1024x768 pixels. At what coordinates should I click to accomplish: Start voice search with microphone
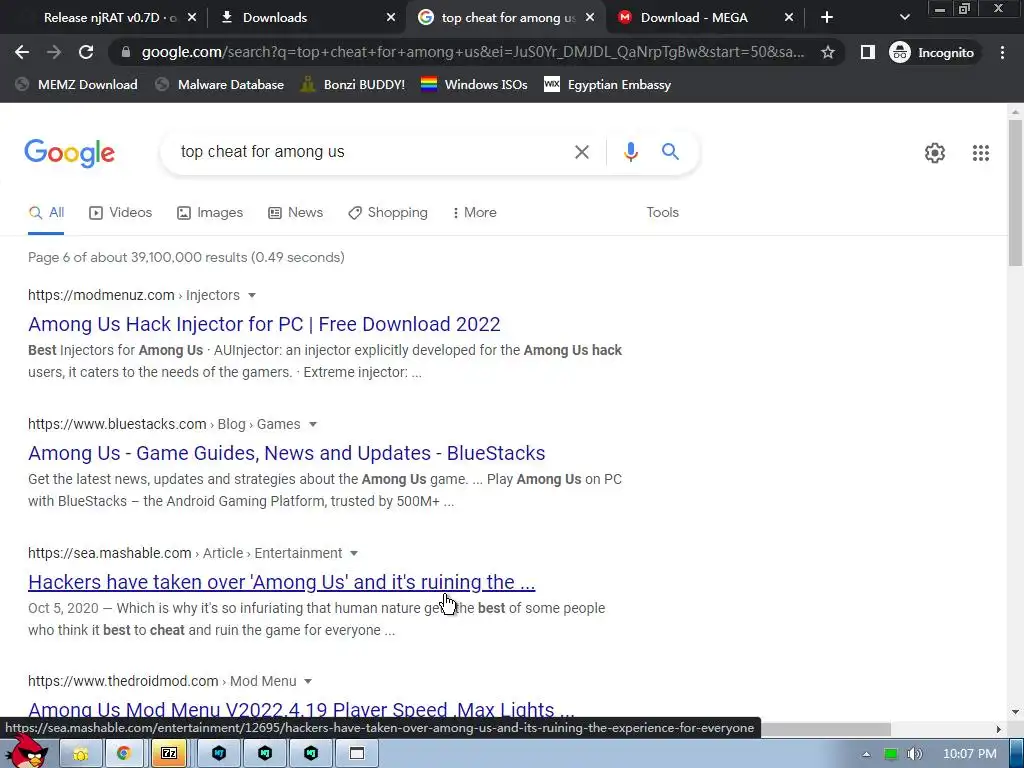[x=630, y=152]
